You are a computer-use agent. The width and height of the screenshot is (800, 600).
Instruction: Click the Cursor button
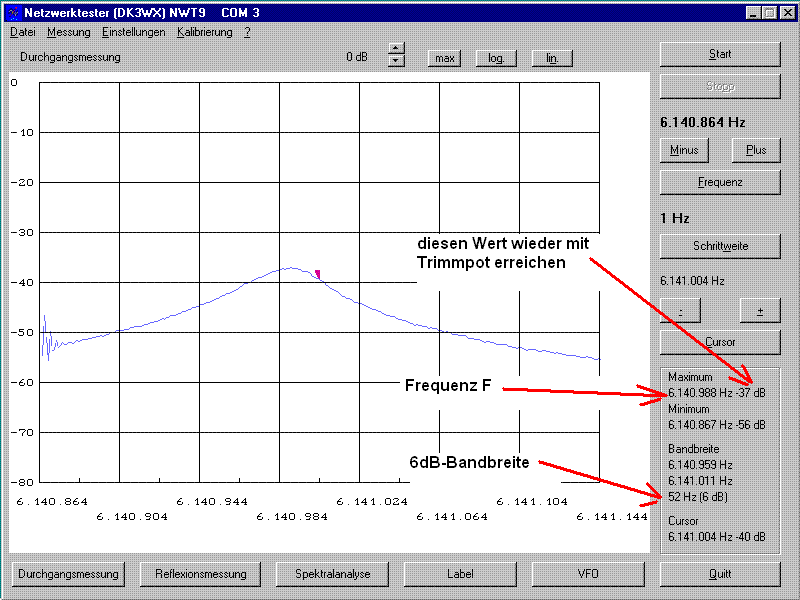pos(719,342)
